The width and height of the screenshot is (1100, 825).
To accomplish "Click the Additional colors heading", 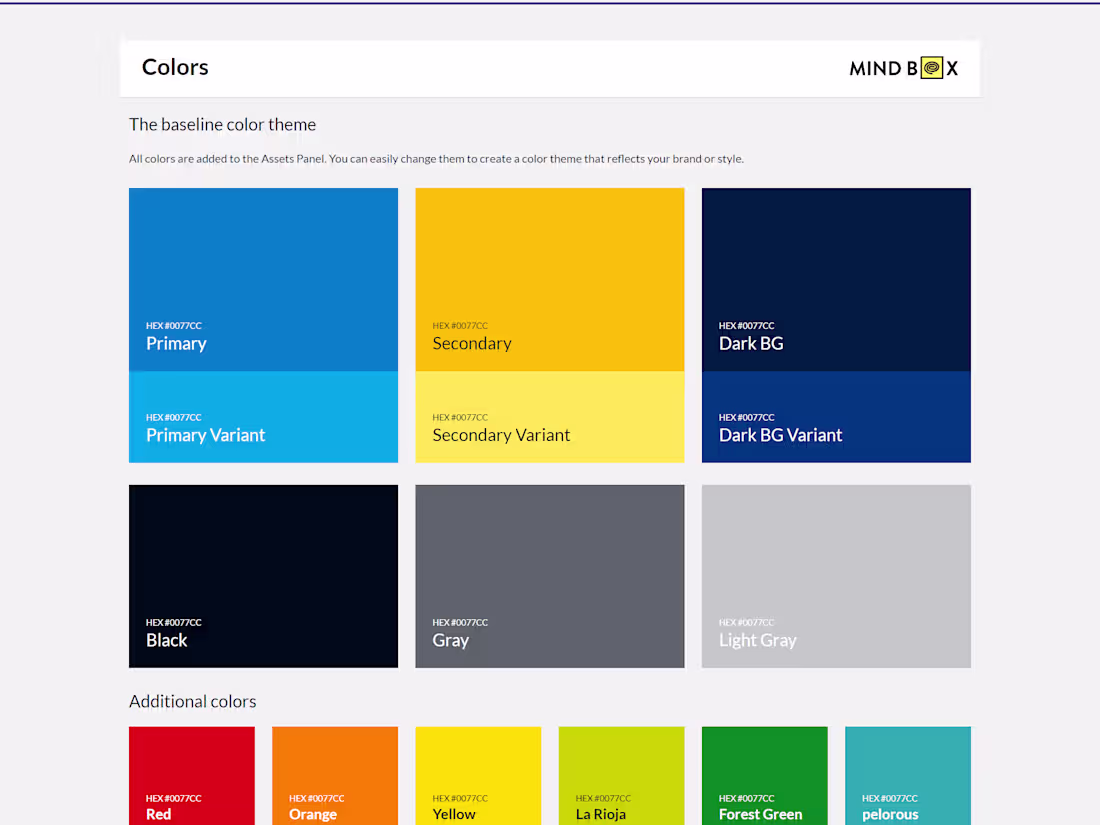I will click(x=192, y=701).
